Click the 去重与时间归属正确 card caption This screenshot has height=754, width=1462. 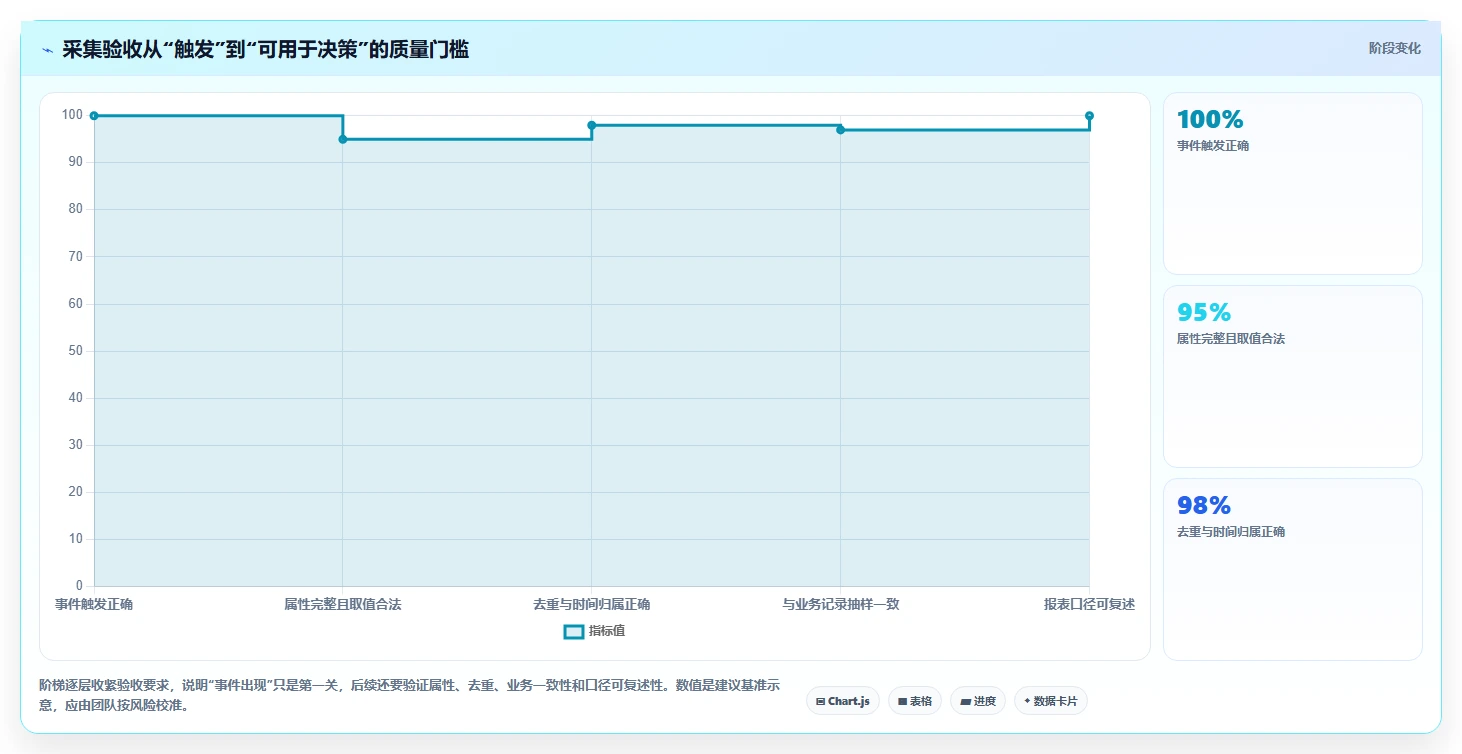tap(1231, 532)
